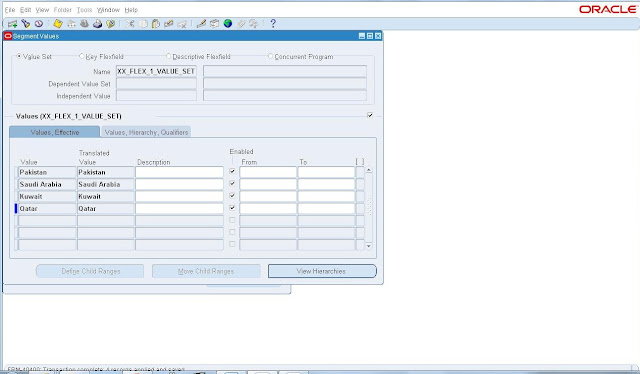The width and height of the screenshot is (640, 374).
Task: Open the View menu
Action: 42,10
